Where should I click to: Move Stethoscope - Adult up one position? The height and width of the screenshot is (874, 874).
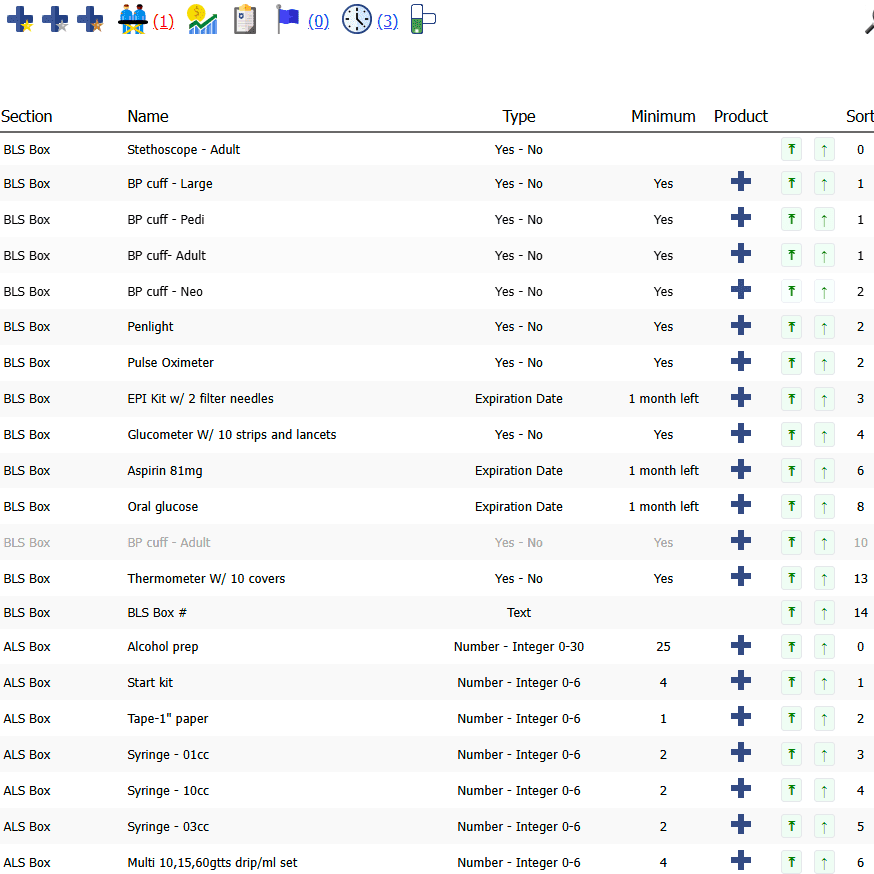824,149
